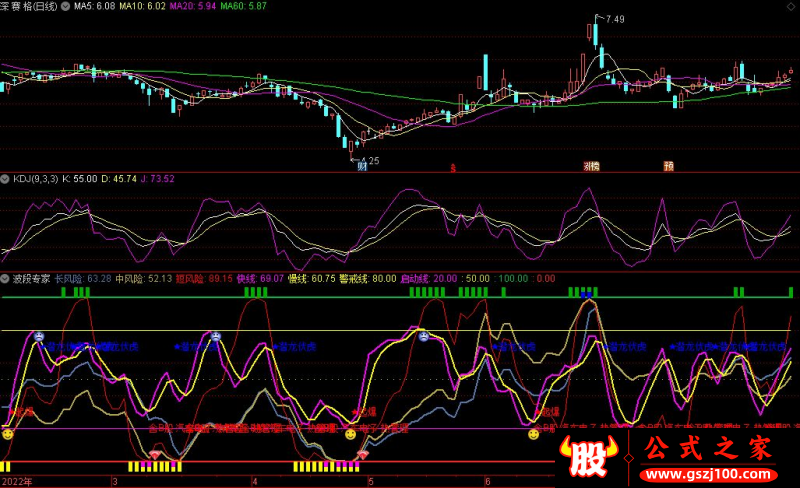Click the 预 forecast marker icon

point(669,166)
